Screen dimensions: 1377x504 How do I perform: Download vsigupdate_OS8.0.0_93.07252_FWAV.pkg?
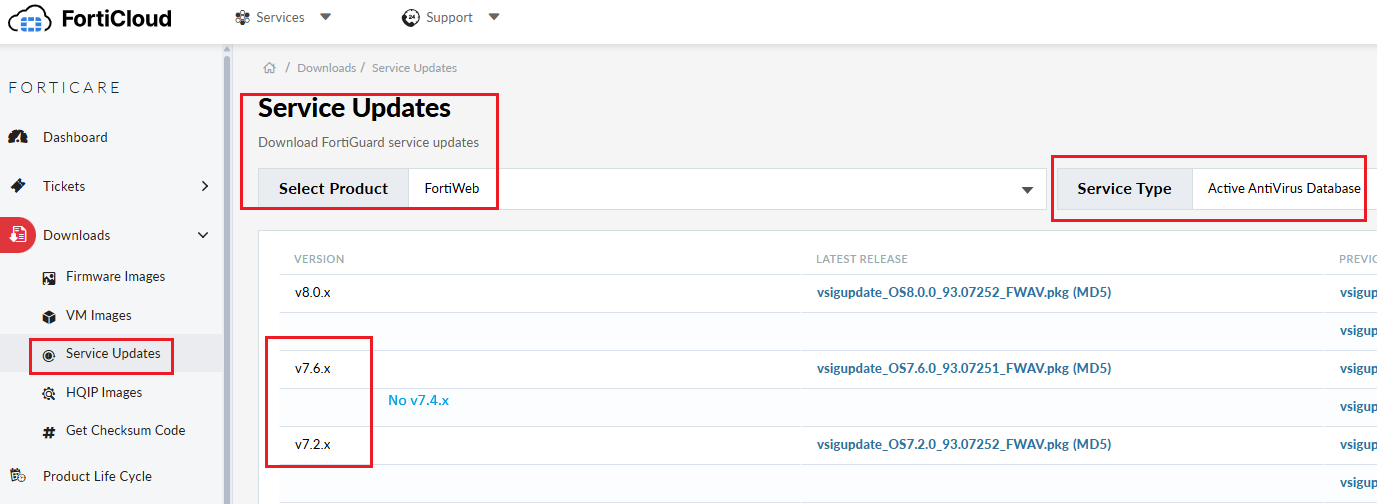pos(964,293)
